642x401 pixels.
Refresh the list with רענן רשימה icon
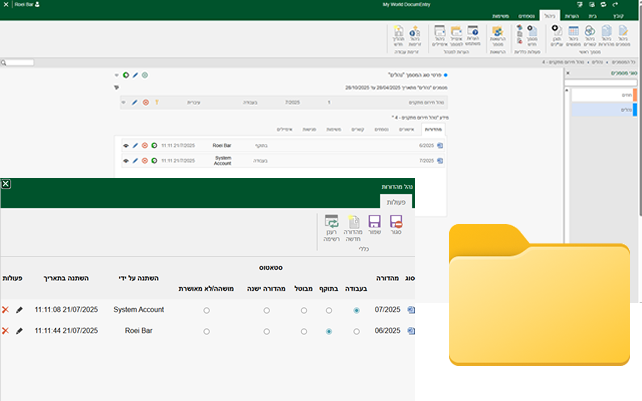(331, 225)
